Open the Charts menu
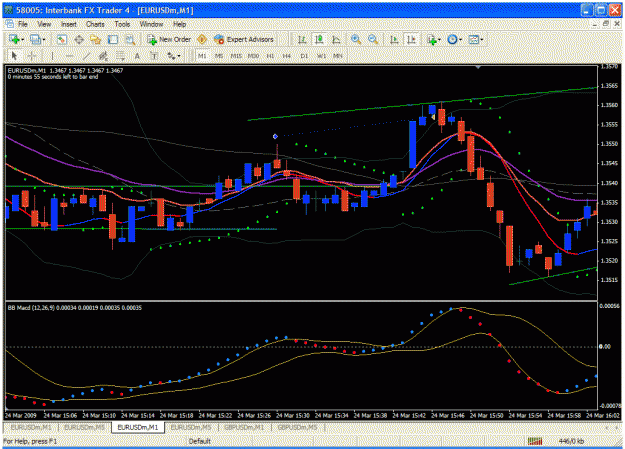 (95, 24)
